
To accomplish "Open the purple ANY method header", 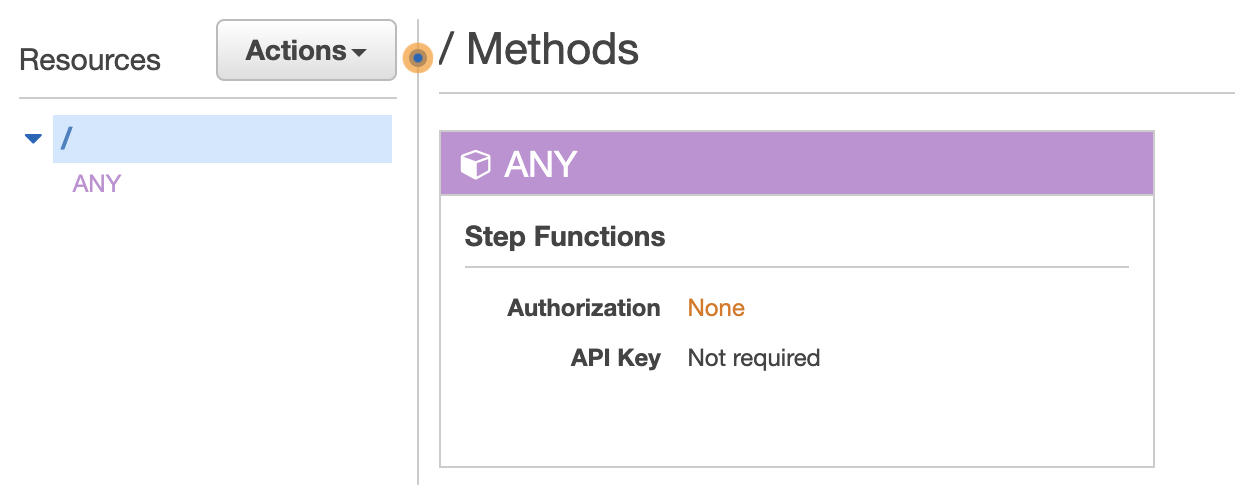I will pyautogui.click(x=797, y=163).
